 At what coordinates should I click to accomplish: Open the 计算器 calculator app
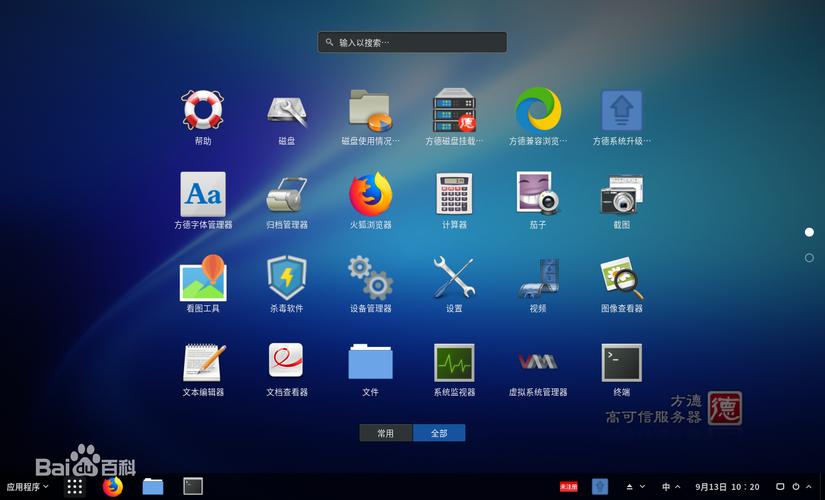[454, 194]
